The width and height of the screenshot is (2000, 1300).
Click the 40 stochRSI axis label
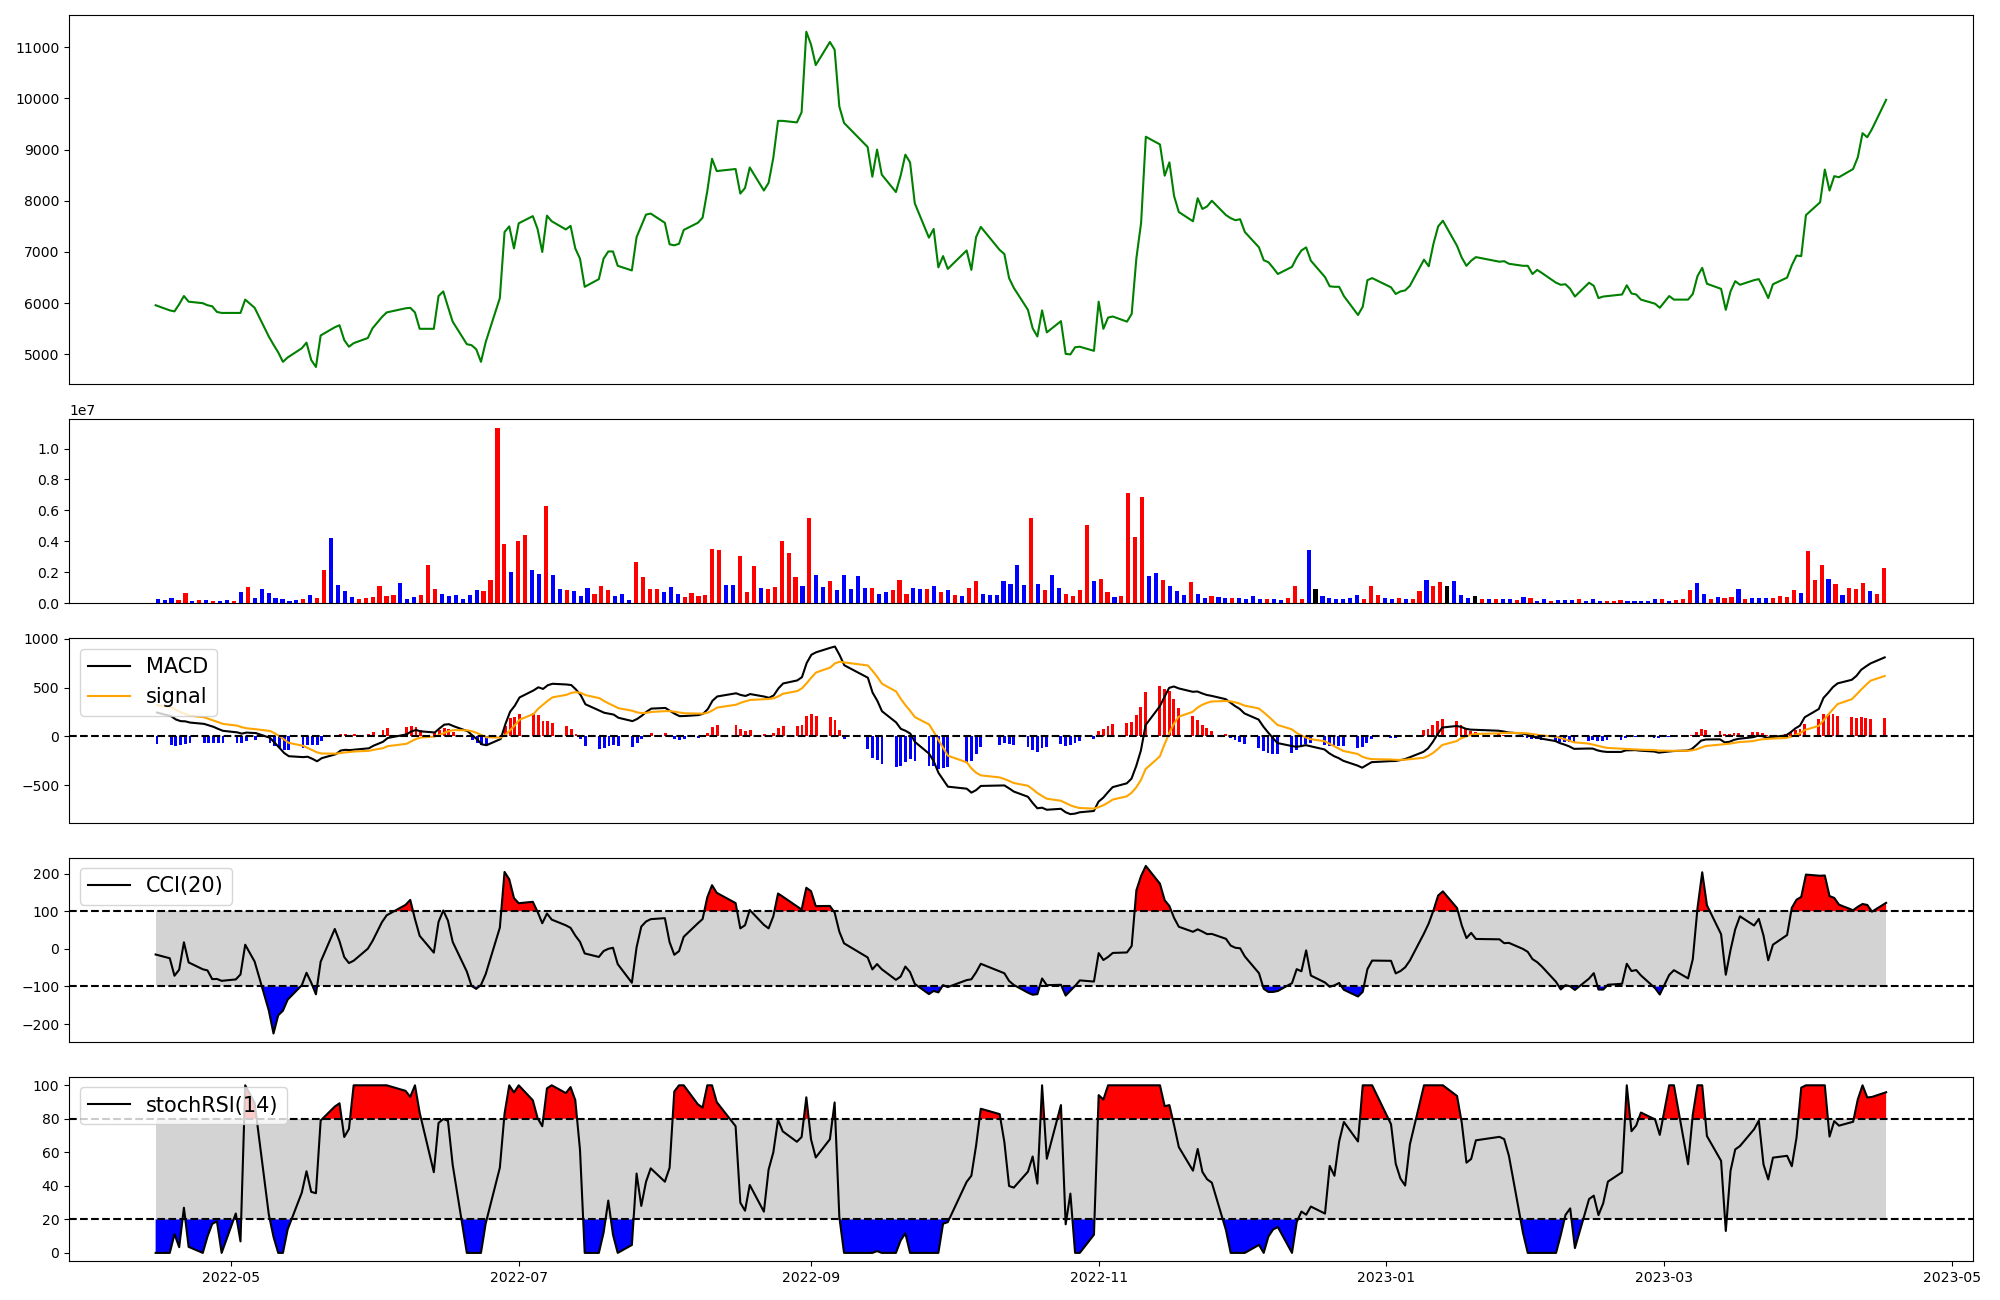click(x=50, y=1186)
